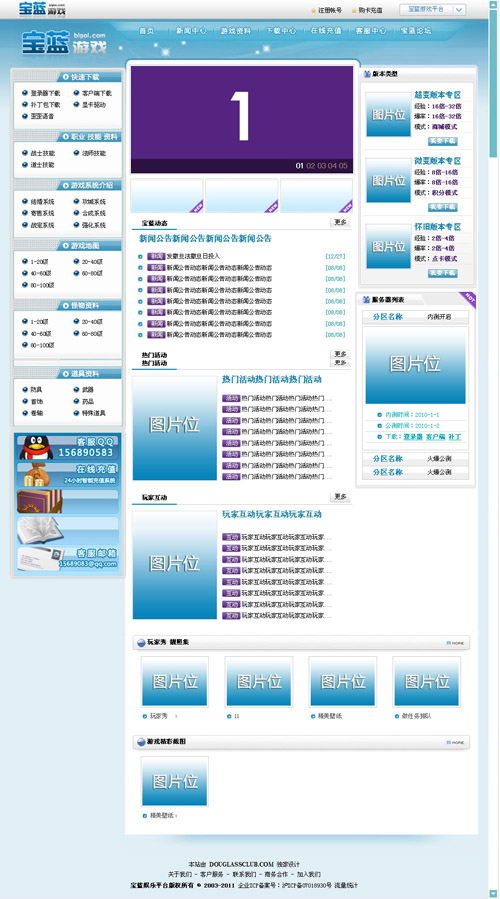Viewport: 500px width, 899px height.
Task: Click the download button under 超变版本专区
Action: (x=442, y=141)
